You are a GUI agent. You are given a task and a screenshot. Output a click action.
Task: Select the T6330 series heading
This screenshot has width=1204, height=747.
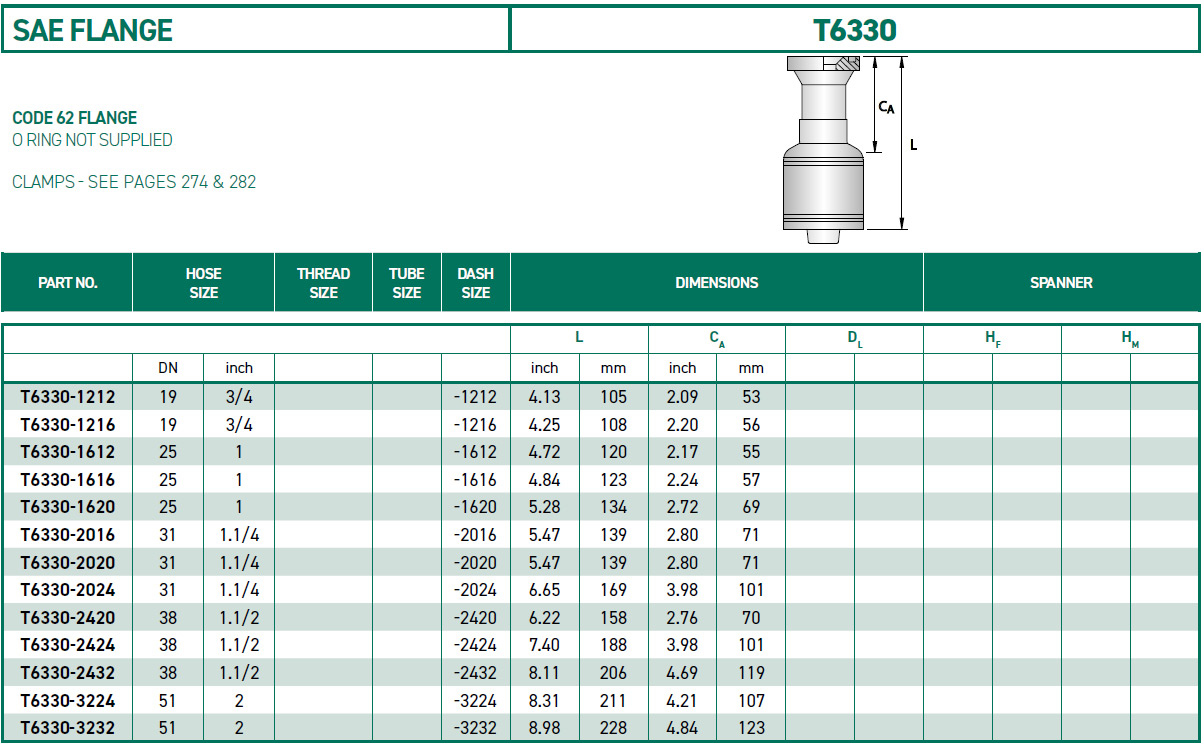(x=855, y=30)
